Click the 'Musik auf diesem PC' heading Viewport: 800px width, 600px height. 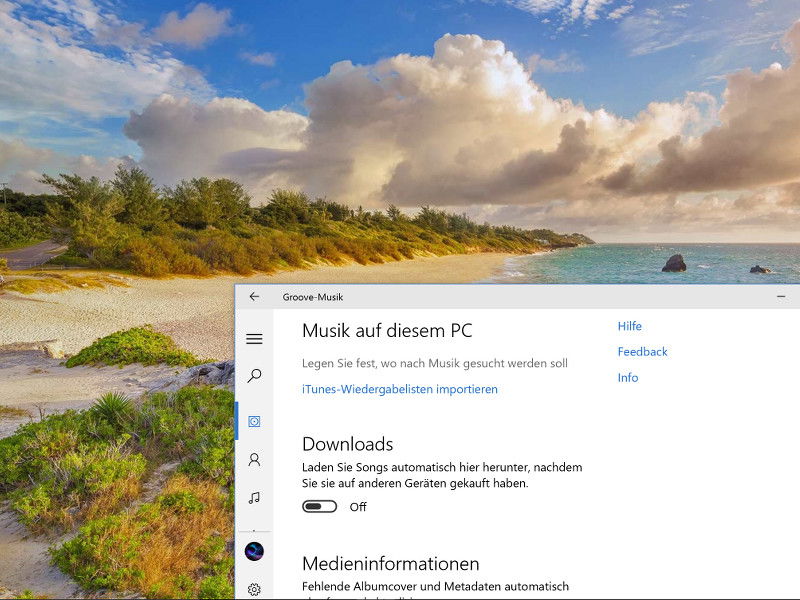pyautogui.click(x=387, y=331)
